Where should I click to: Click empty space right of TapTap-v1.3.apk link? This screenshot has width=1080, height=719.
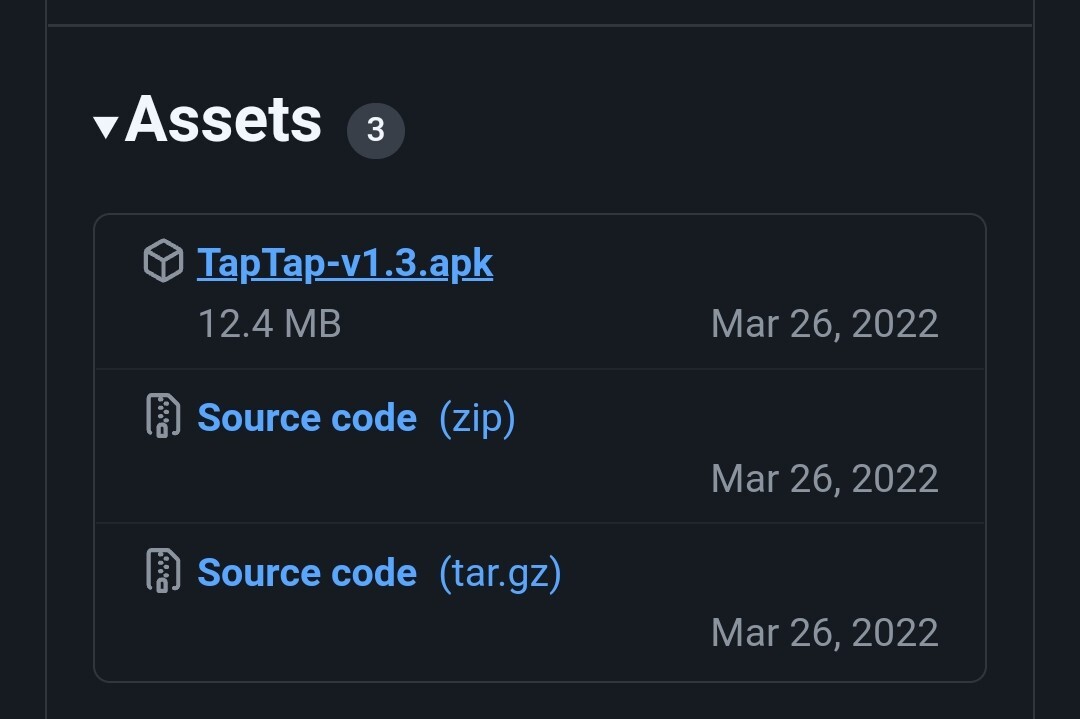pyautogui.click(x=723, y=263)
